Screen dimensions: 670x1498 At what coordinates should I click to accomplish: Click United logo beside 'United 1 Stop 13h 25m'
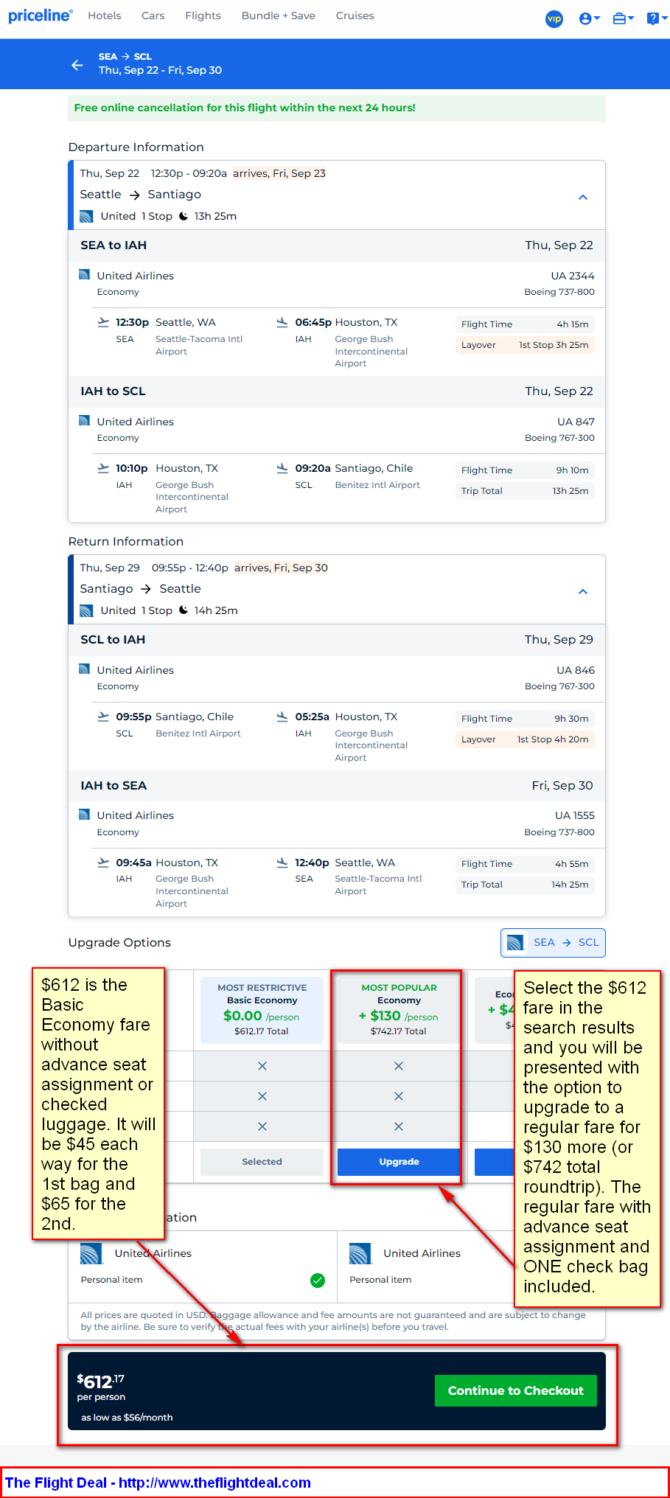click(86, 216)
